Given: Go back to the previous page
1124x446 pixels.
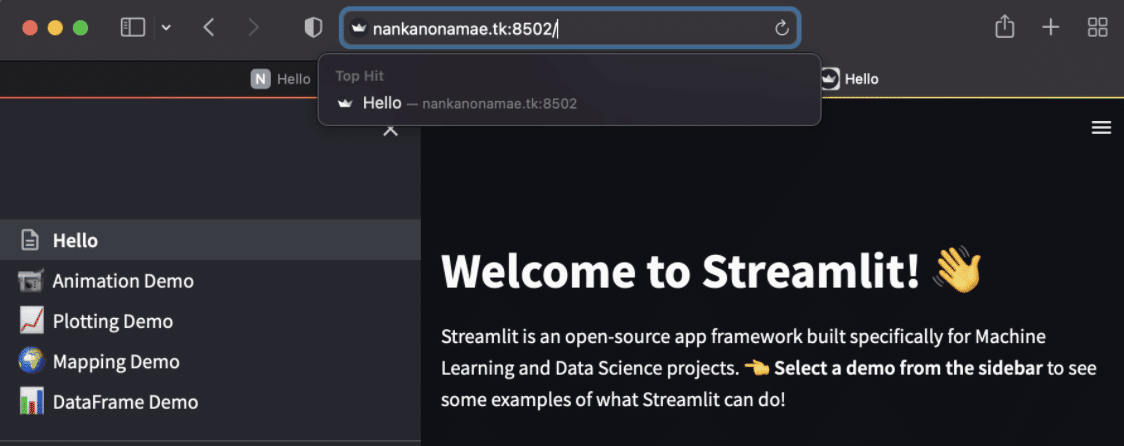Looking at the screenshot, I should point(209,28).
